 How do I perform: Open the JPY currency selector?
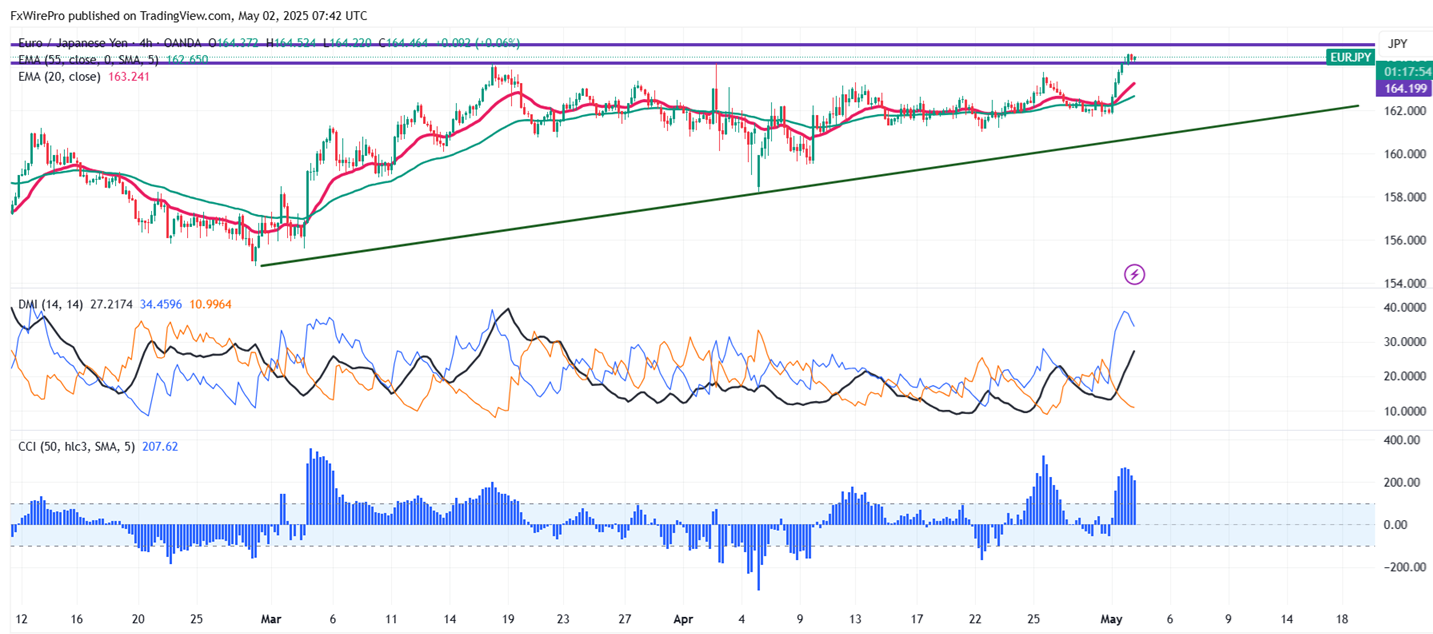[x=1398, y=43]
